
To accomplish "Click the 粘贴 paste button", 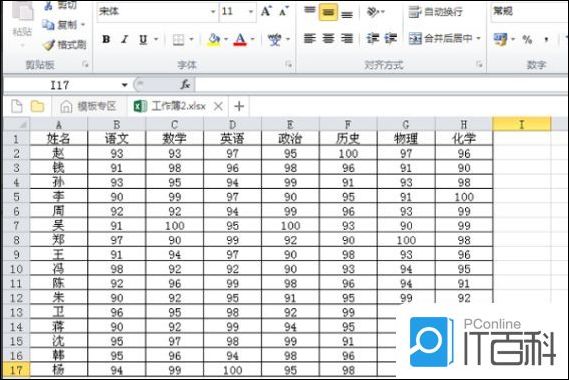I will coord(22,21).
